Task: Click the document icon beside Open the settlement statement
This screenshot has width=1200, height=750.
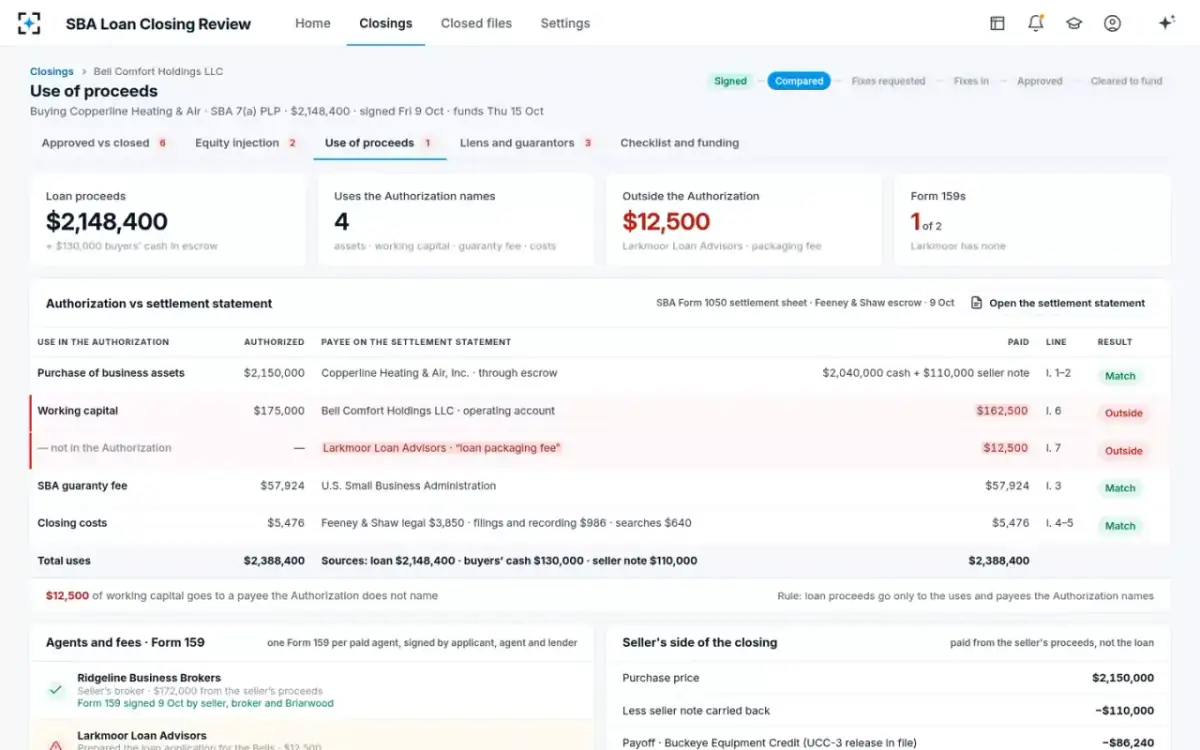Action: coord(977,303)
